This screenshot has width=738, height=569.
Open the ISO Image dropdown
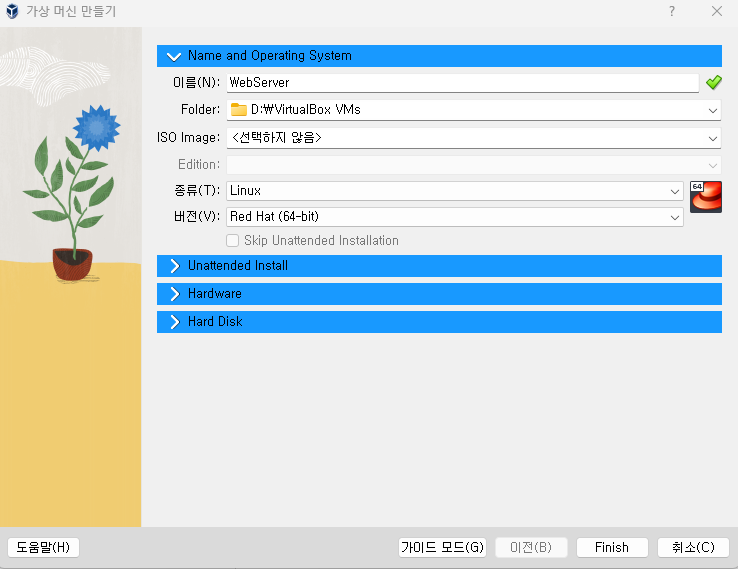tap(713, 138)
